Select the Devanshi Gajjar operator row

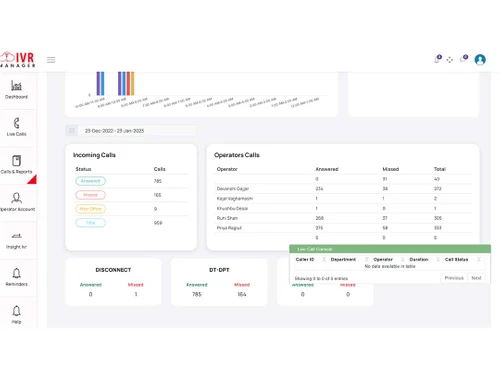coord(343,189)
